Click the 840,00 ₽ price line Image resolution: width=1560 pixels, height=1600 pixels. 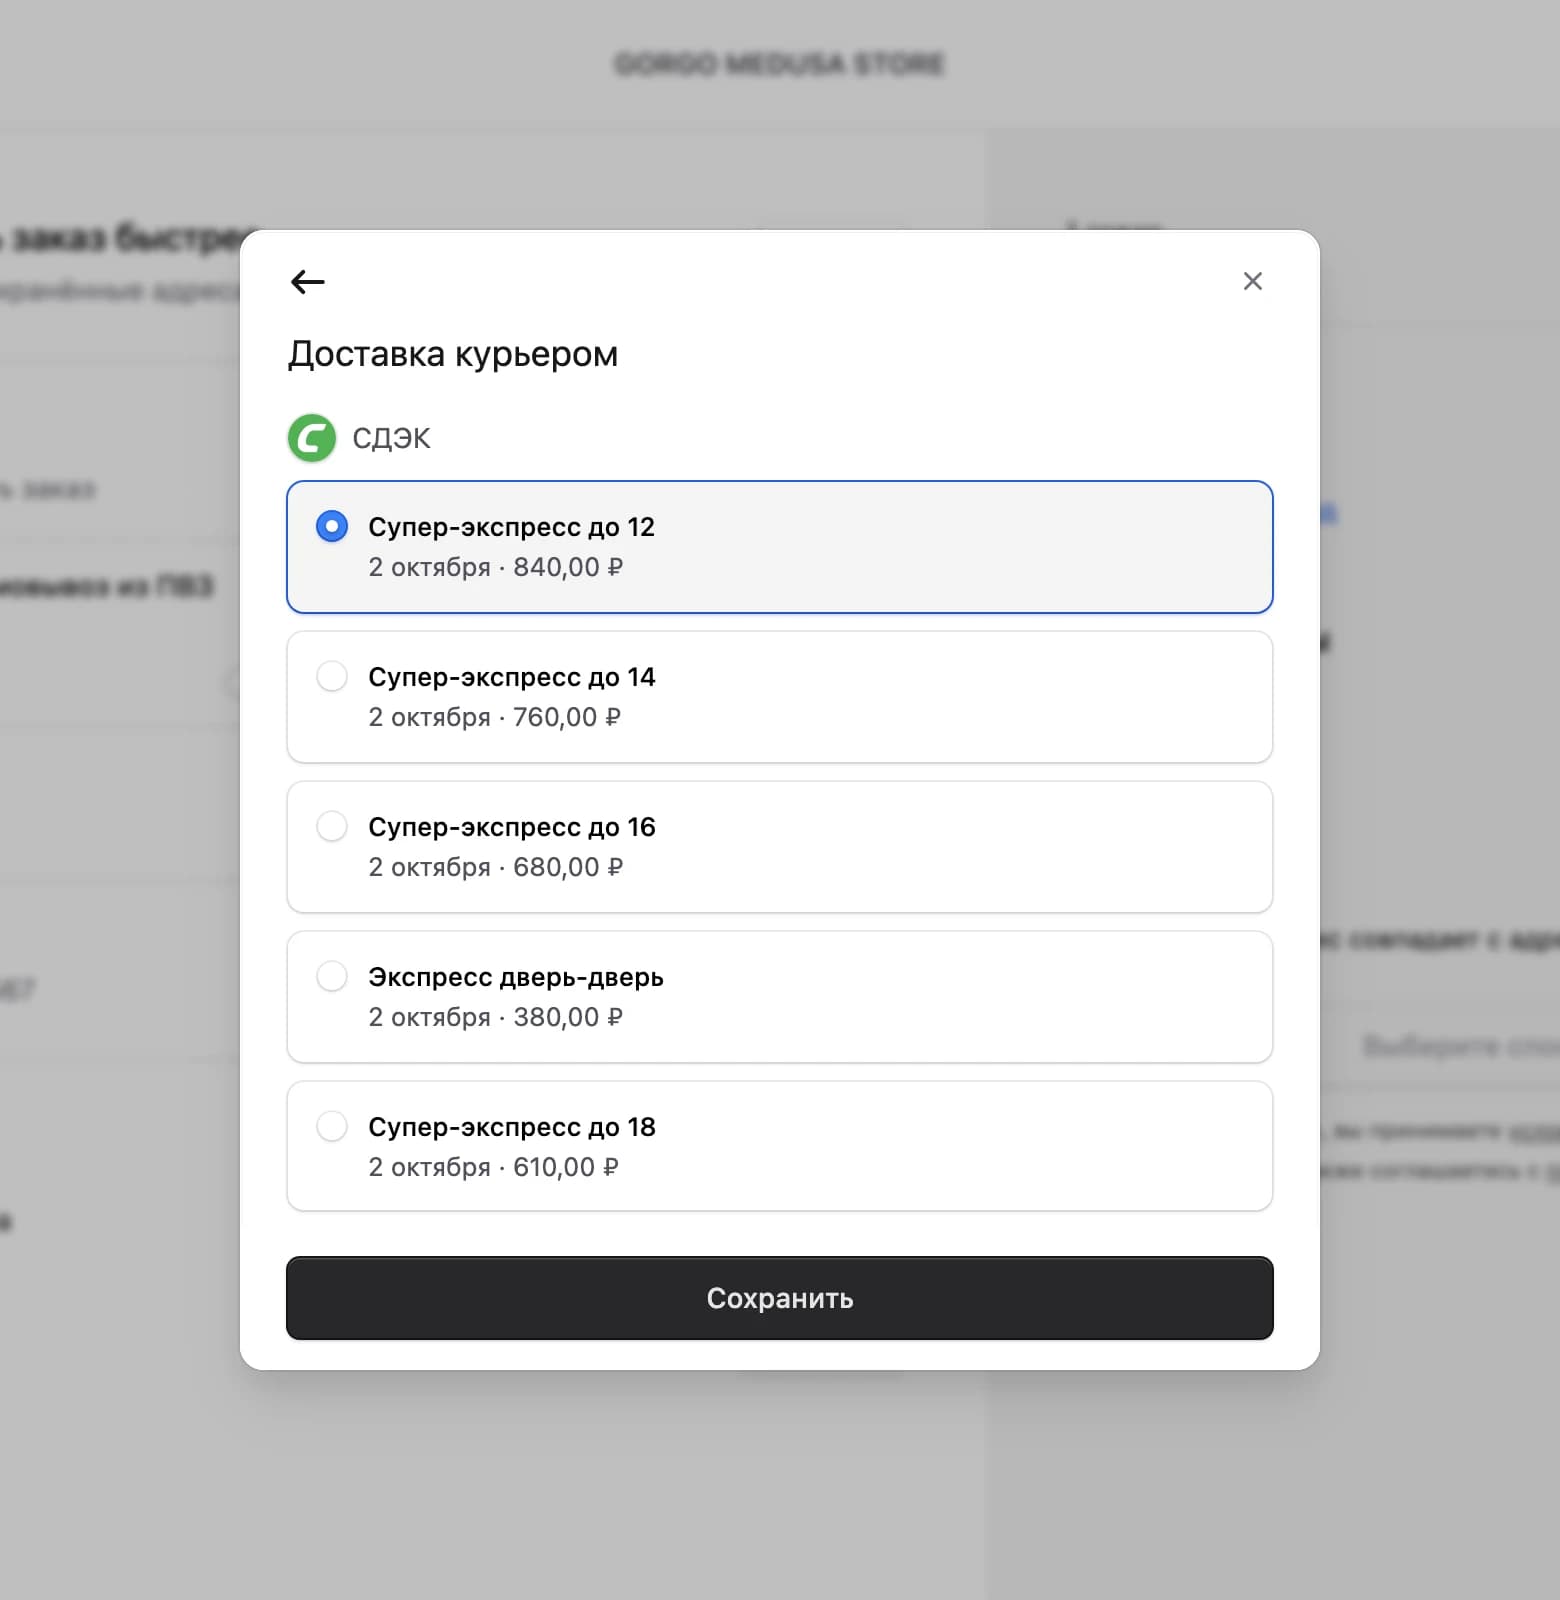click(x=496, y=567)
